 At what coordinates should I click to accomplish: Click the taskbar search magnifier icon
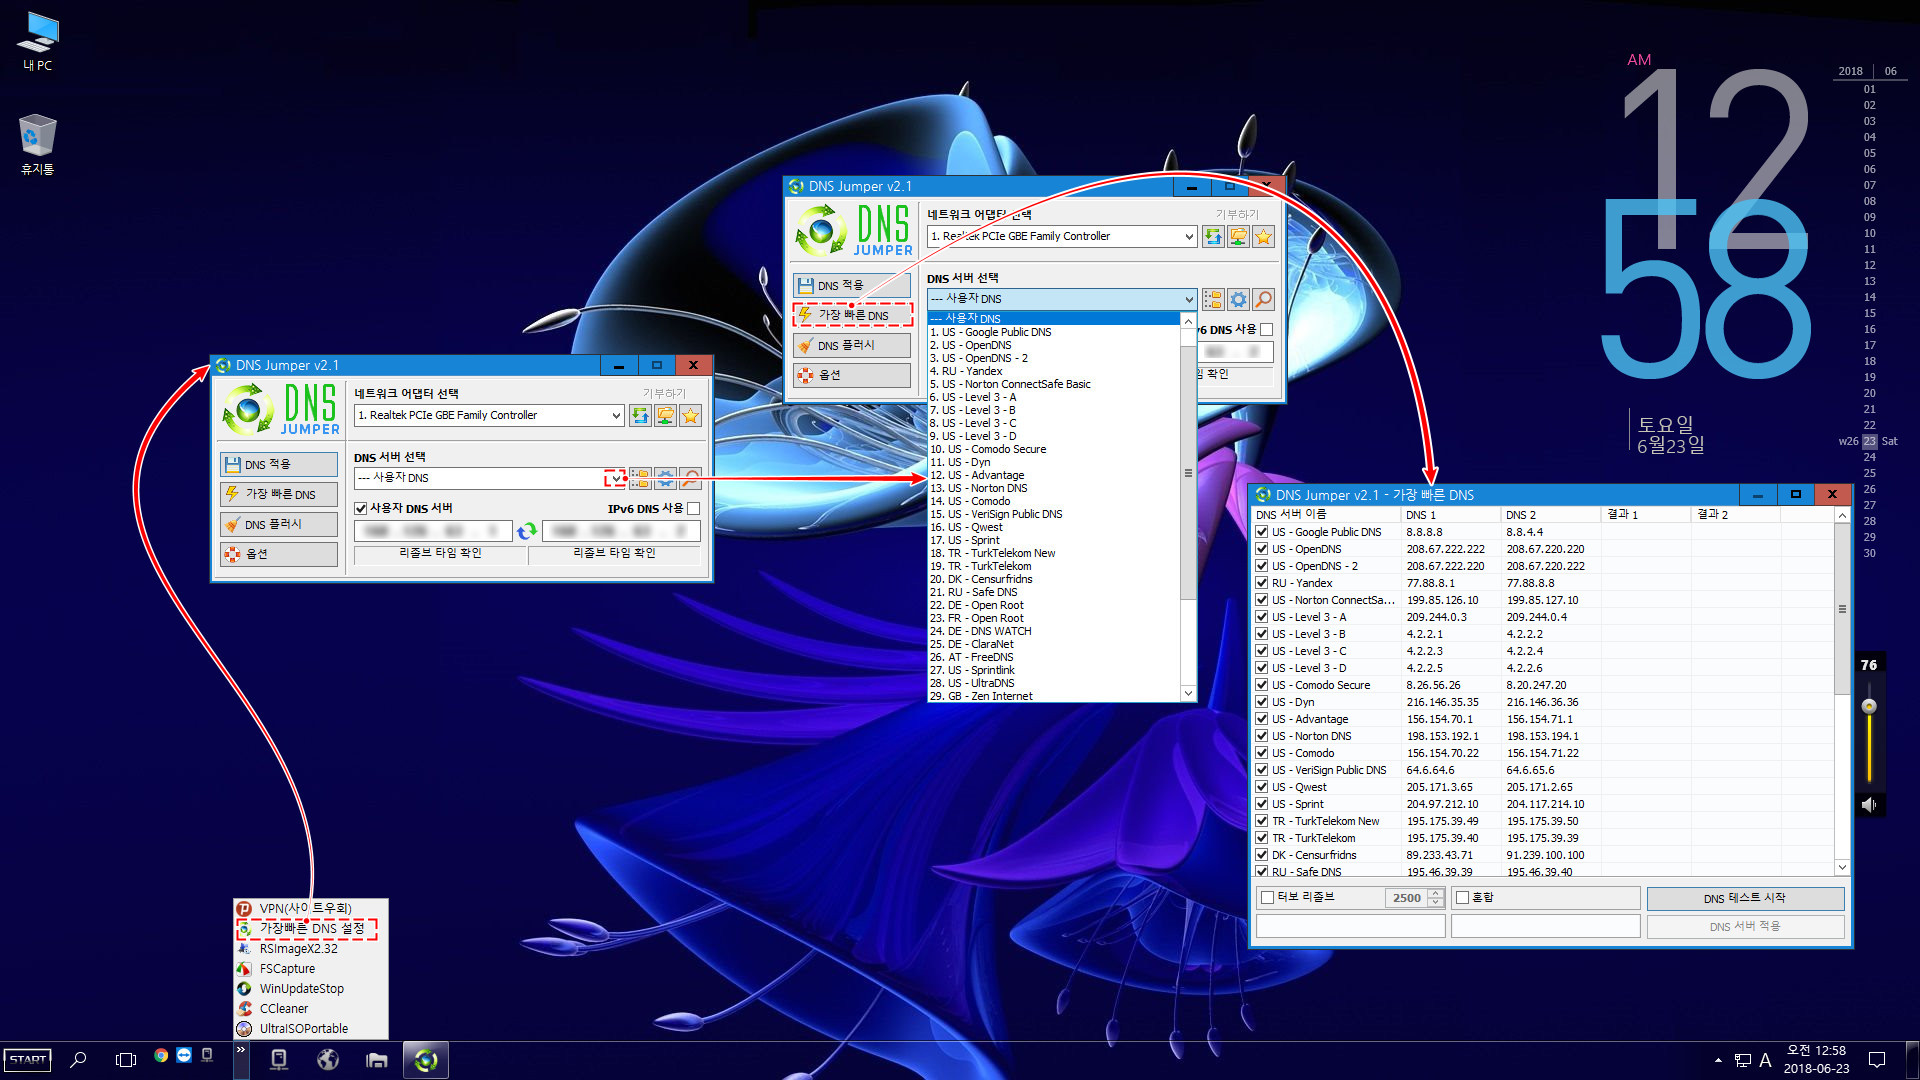tap(78, 1059)
